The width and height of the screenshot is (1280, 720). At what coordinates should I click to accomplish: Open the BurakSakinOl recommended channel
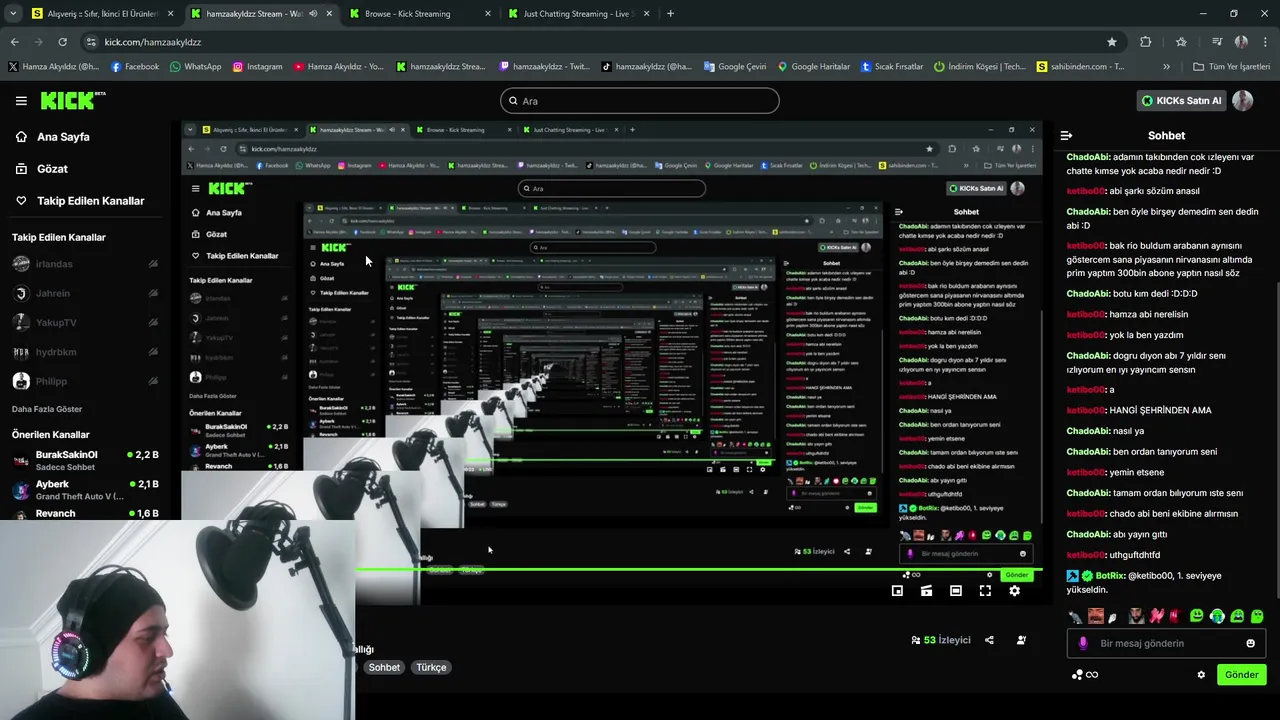[85, 461]
